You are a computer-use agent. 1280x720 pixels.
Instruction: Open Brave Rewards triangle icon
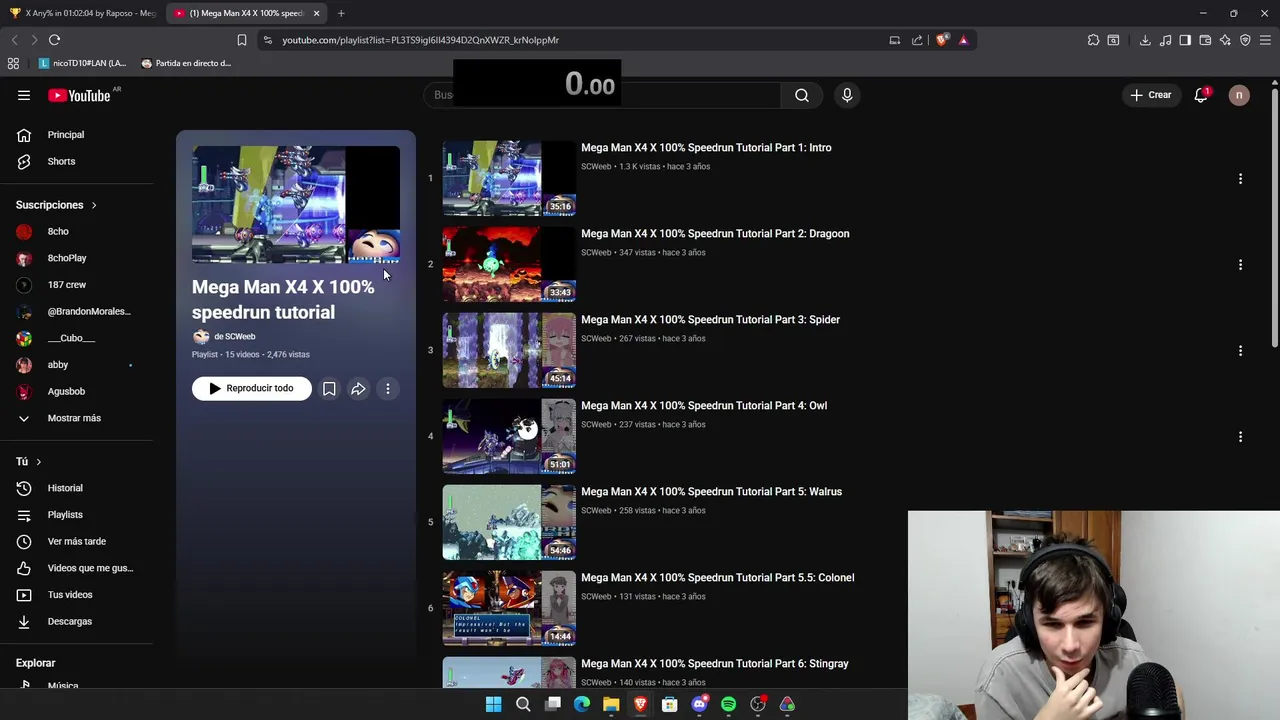(963, 40)
